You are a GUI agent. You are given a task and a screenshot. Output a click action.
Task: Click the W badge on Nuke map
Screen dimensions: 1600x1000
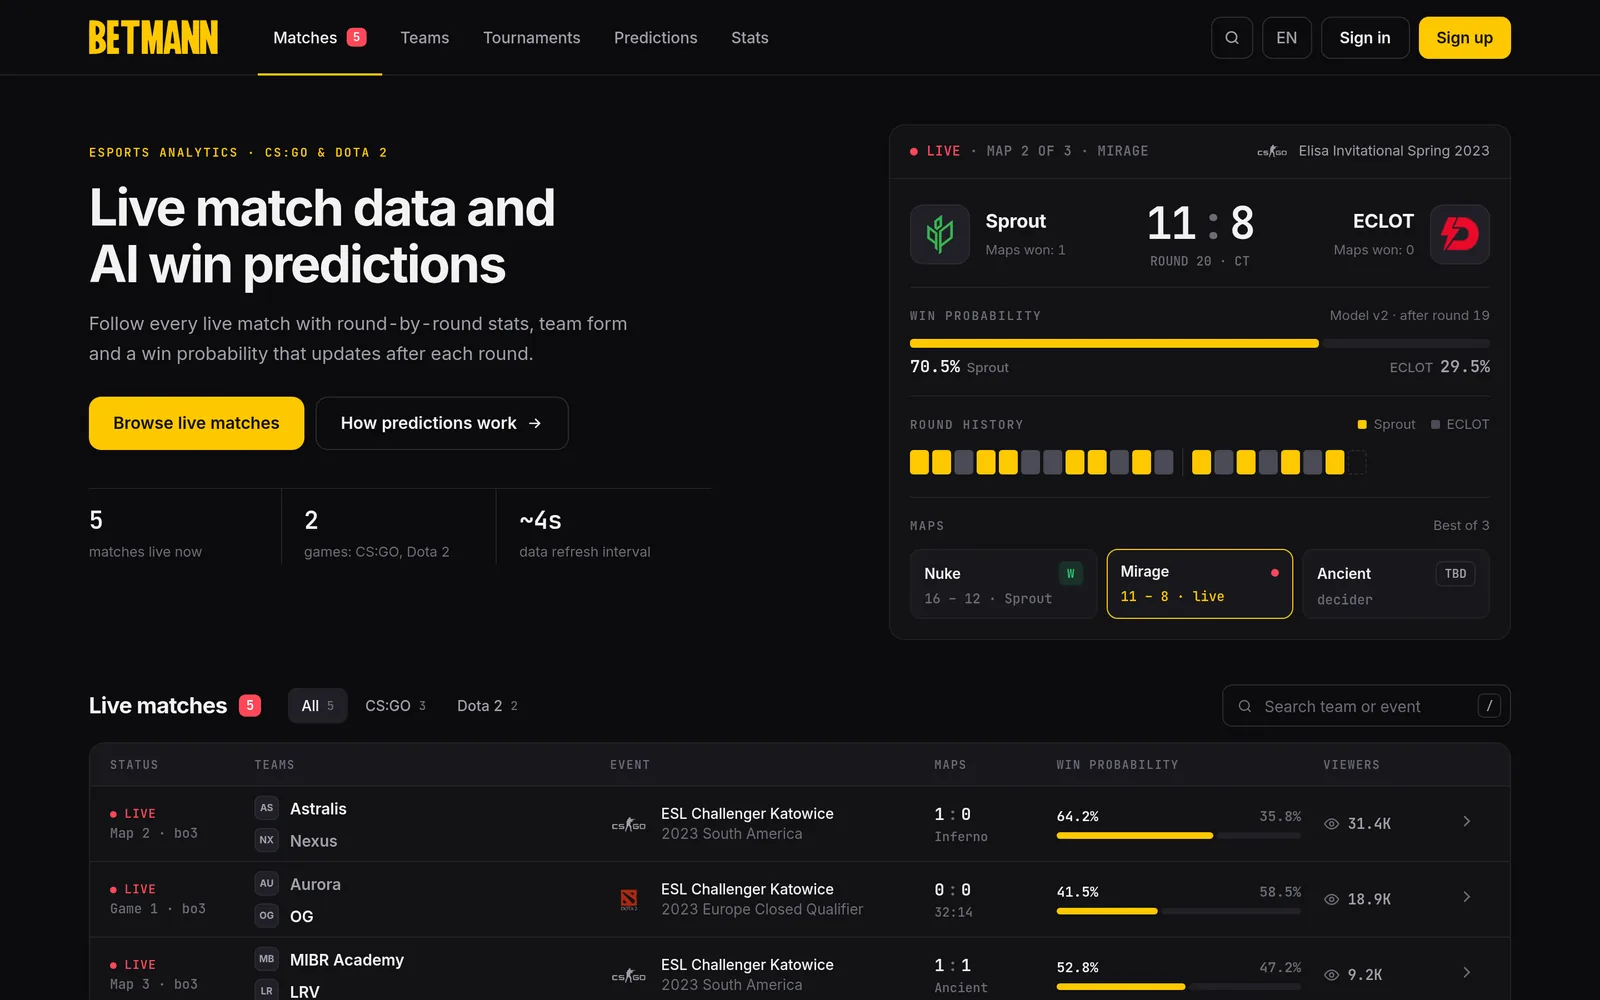tap(1070, 573)
